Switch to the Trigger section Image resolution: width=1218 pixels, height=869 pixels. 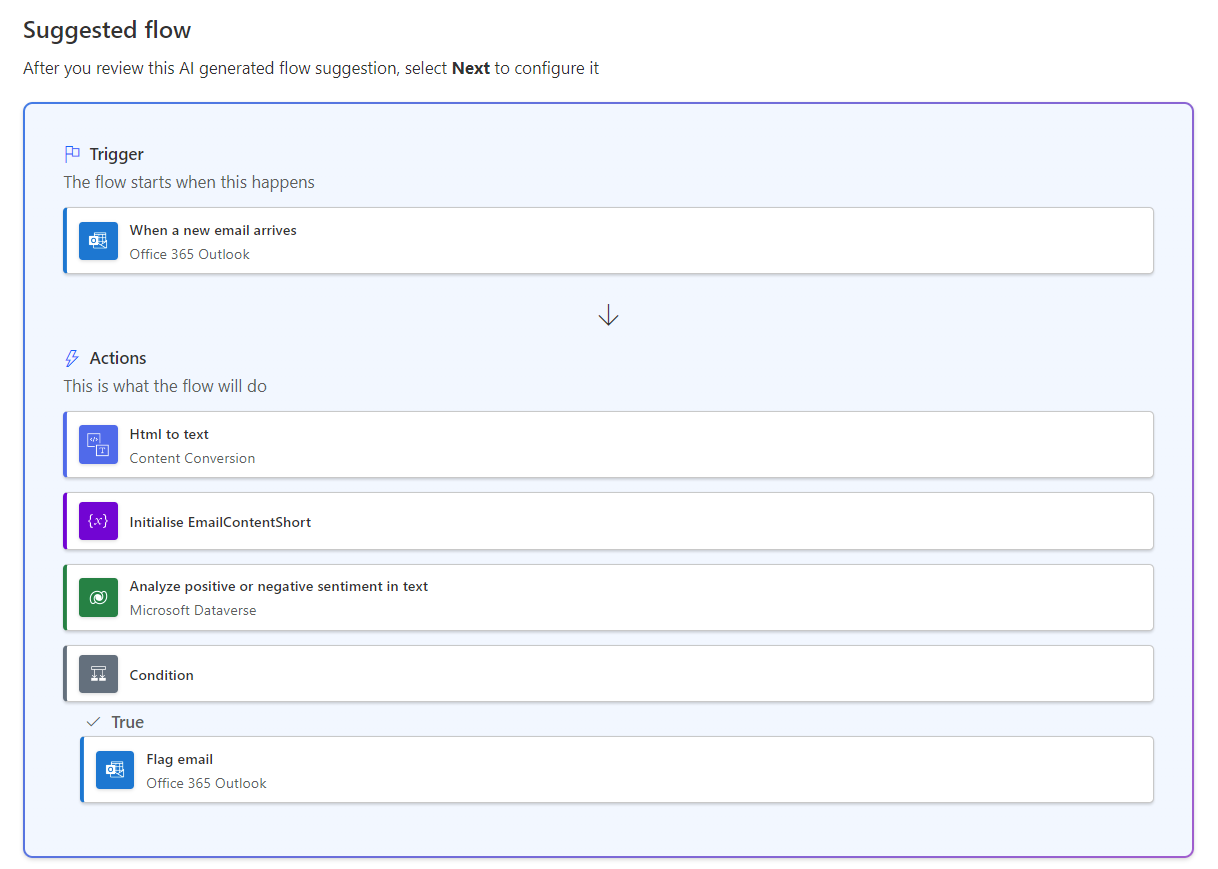(x=118, y=153)
